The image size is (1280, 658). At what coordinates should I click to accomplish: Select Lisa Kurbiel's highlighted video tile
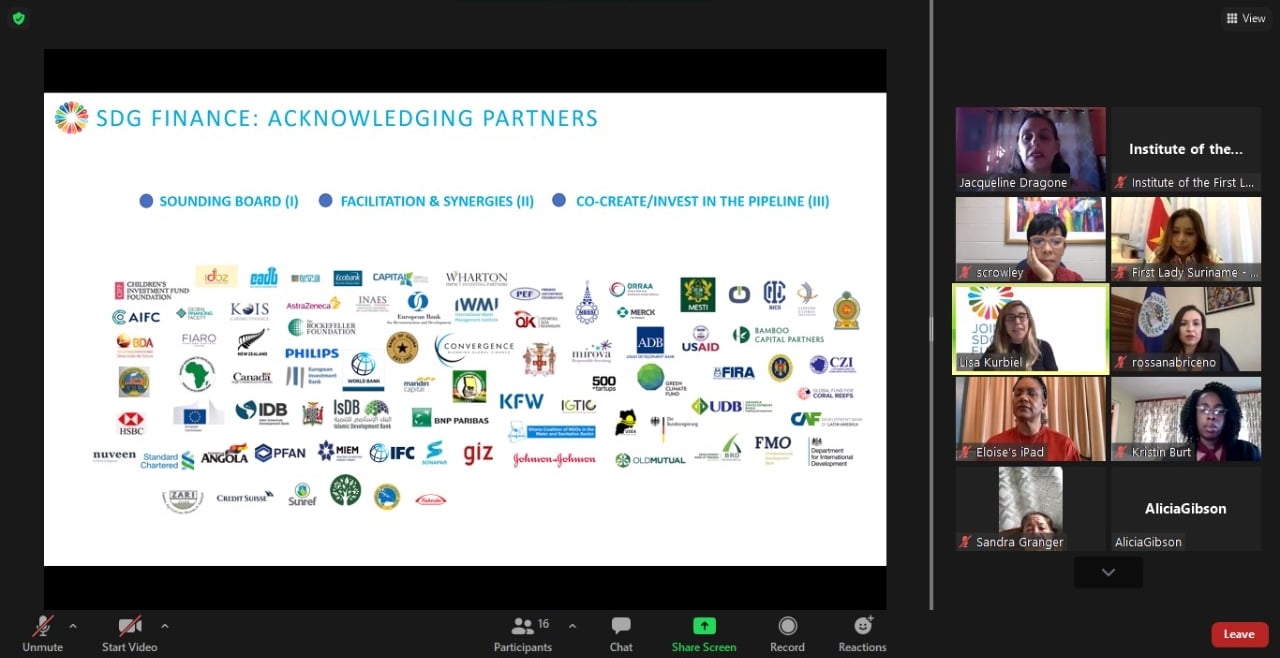pos(1031,329)
